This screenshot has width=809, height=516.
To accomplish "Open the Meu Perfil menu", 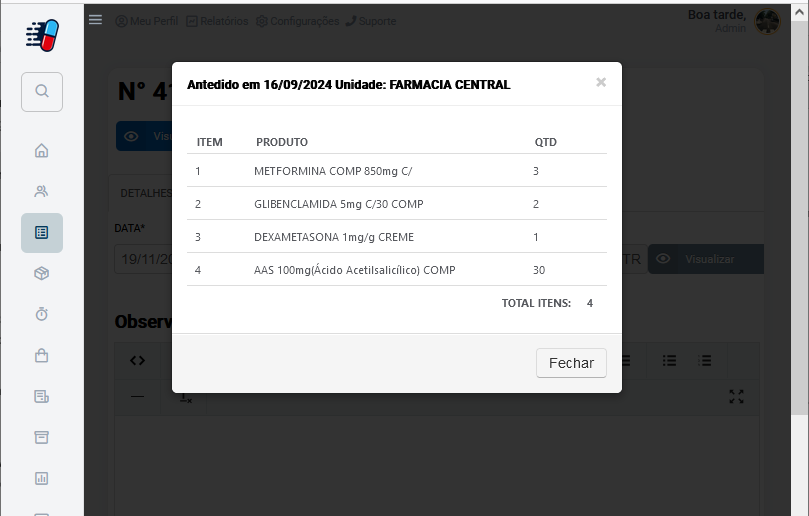I will pos(147,21).
